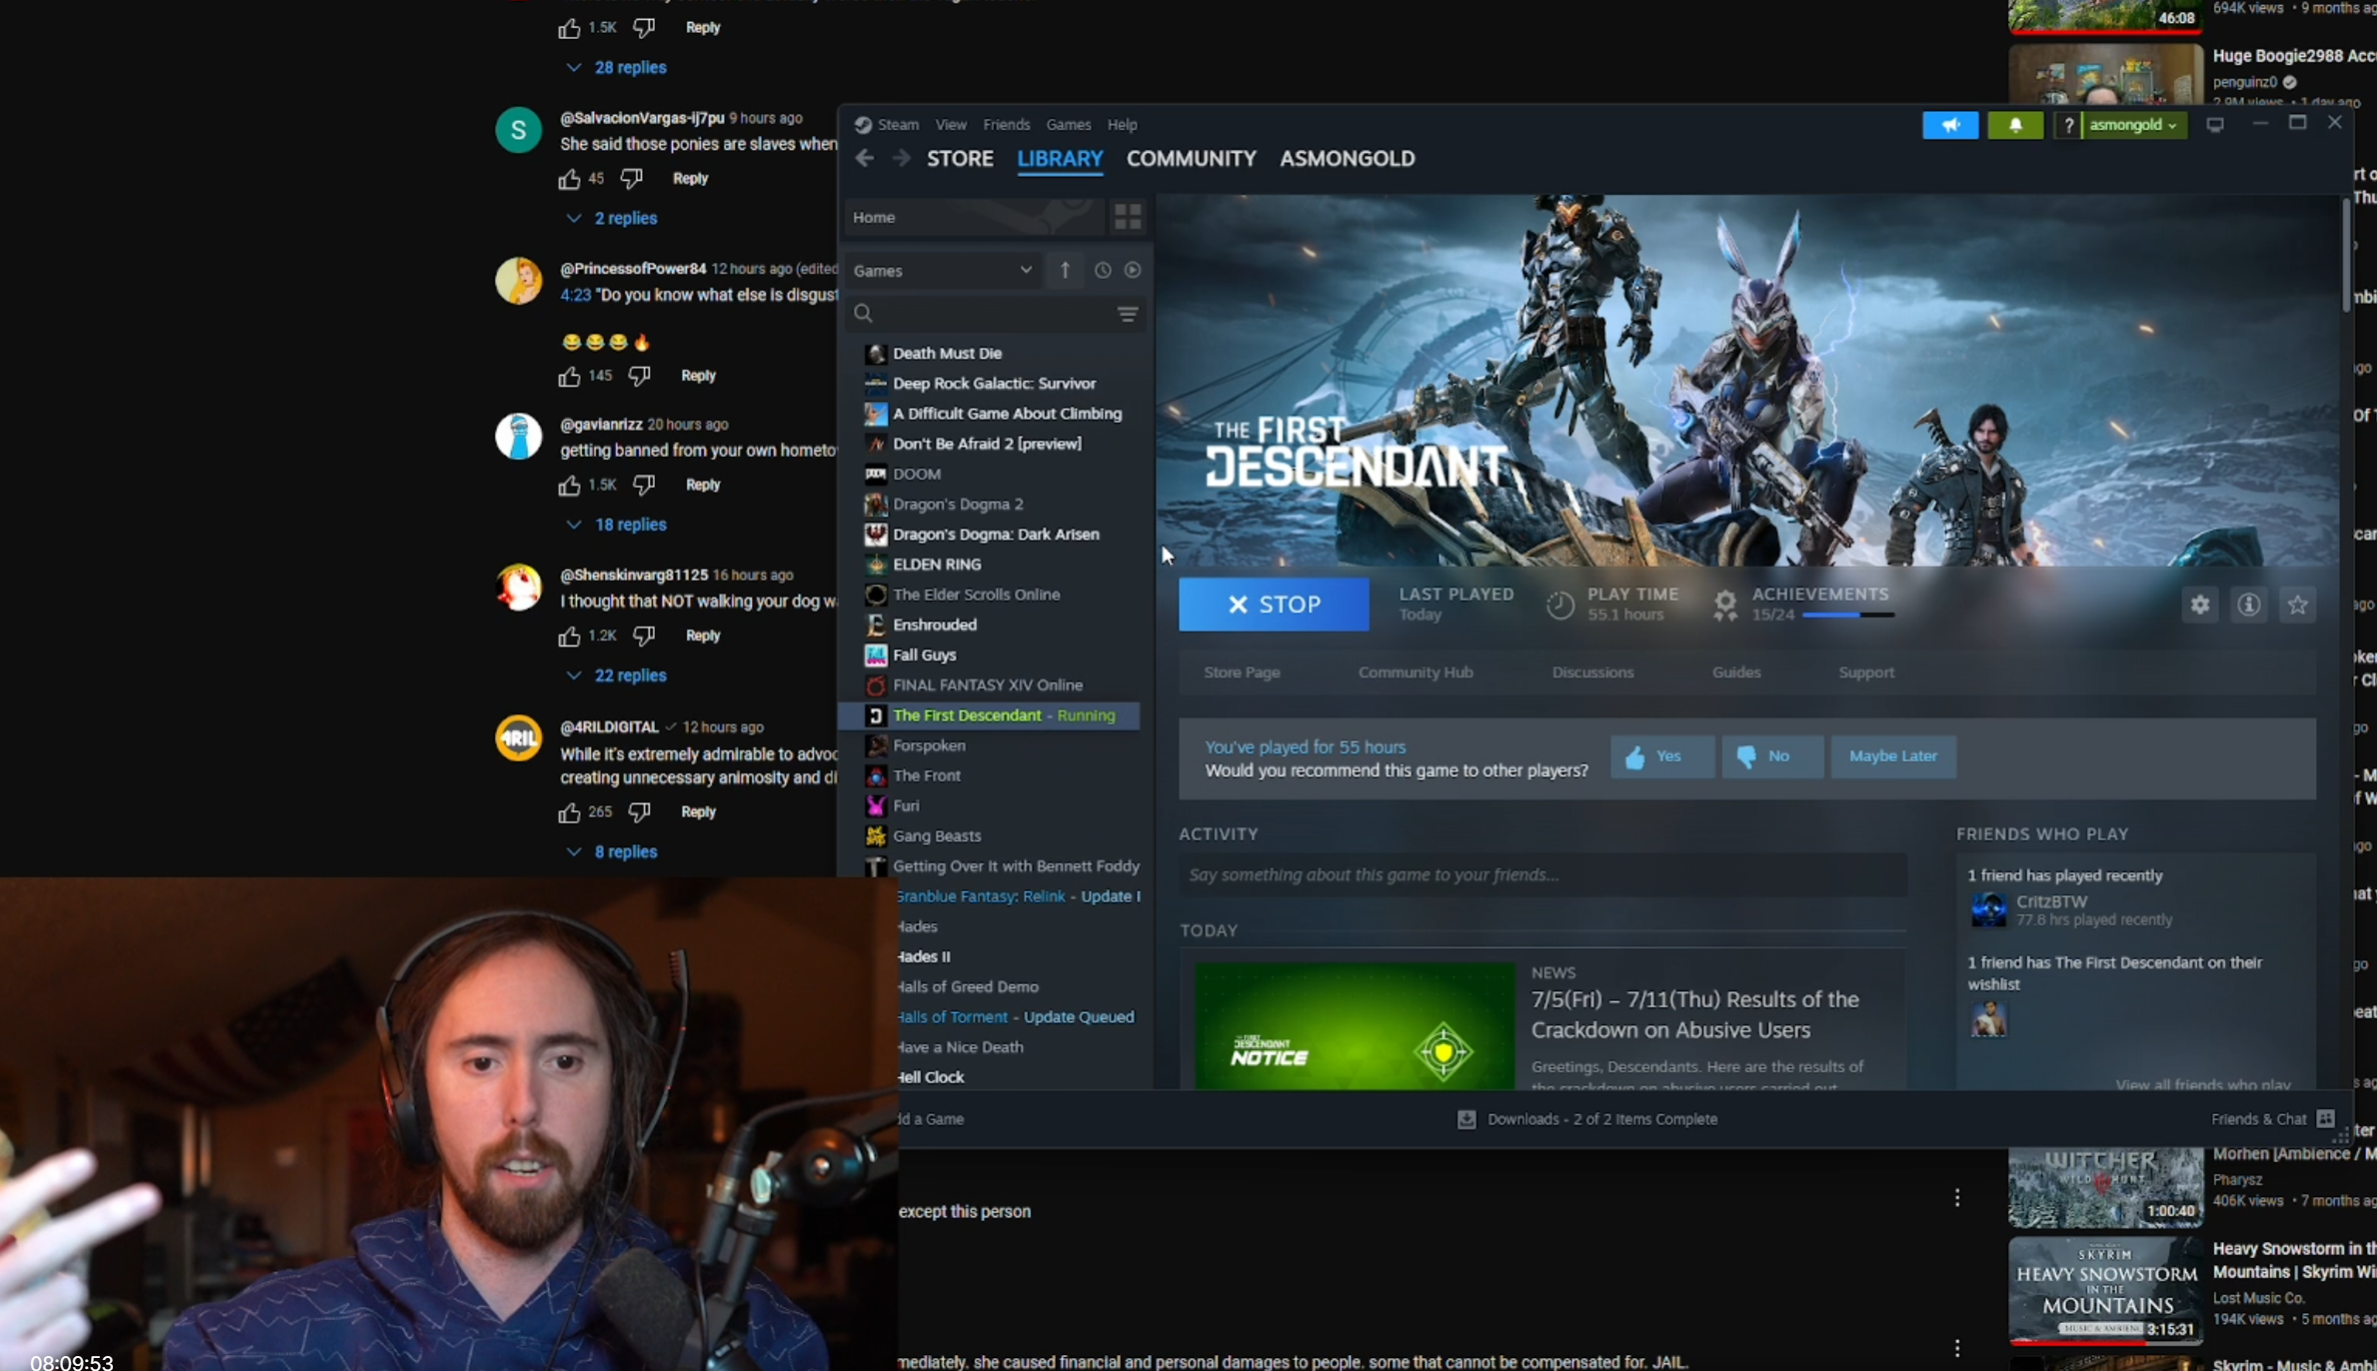Open the Community Hub link
Image resolution: width=2377 pixels, height=1371 pixels.
[1415, 673]
